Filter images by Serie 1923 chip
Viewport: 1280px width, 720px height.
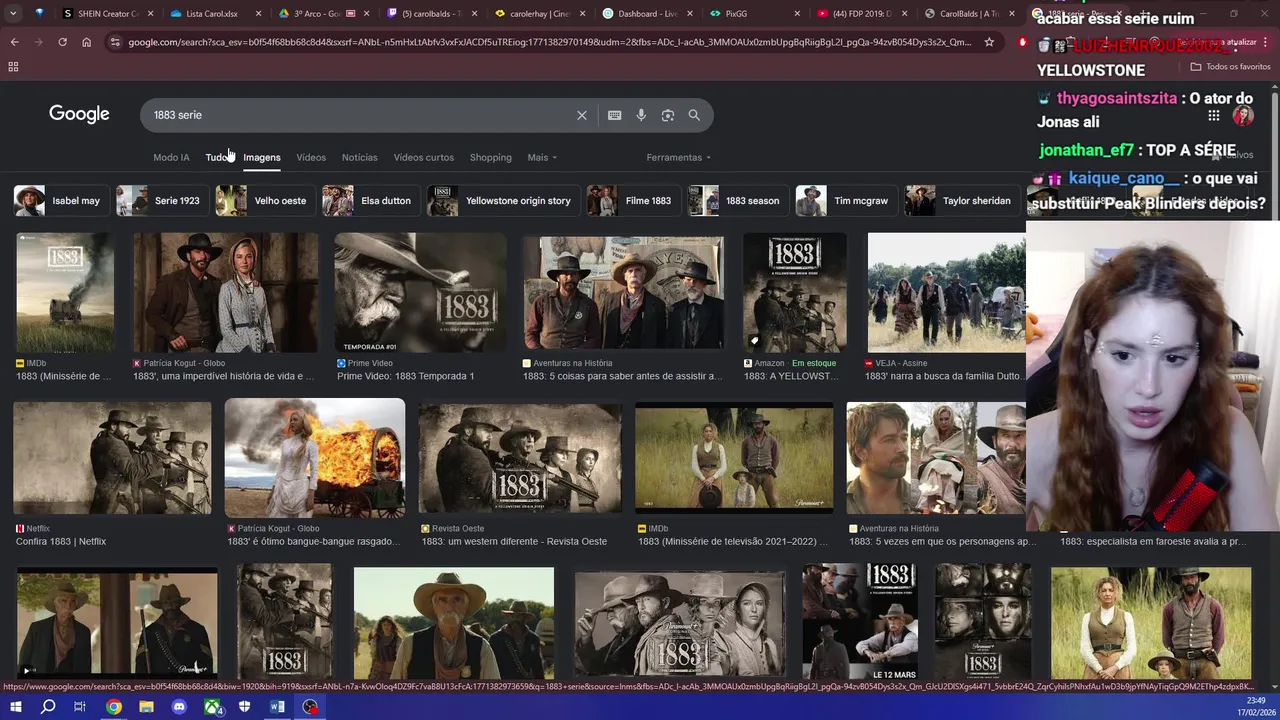[x=160, y=201]
